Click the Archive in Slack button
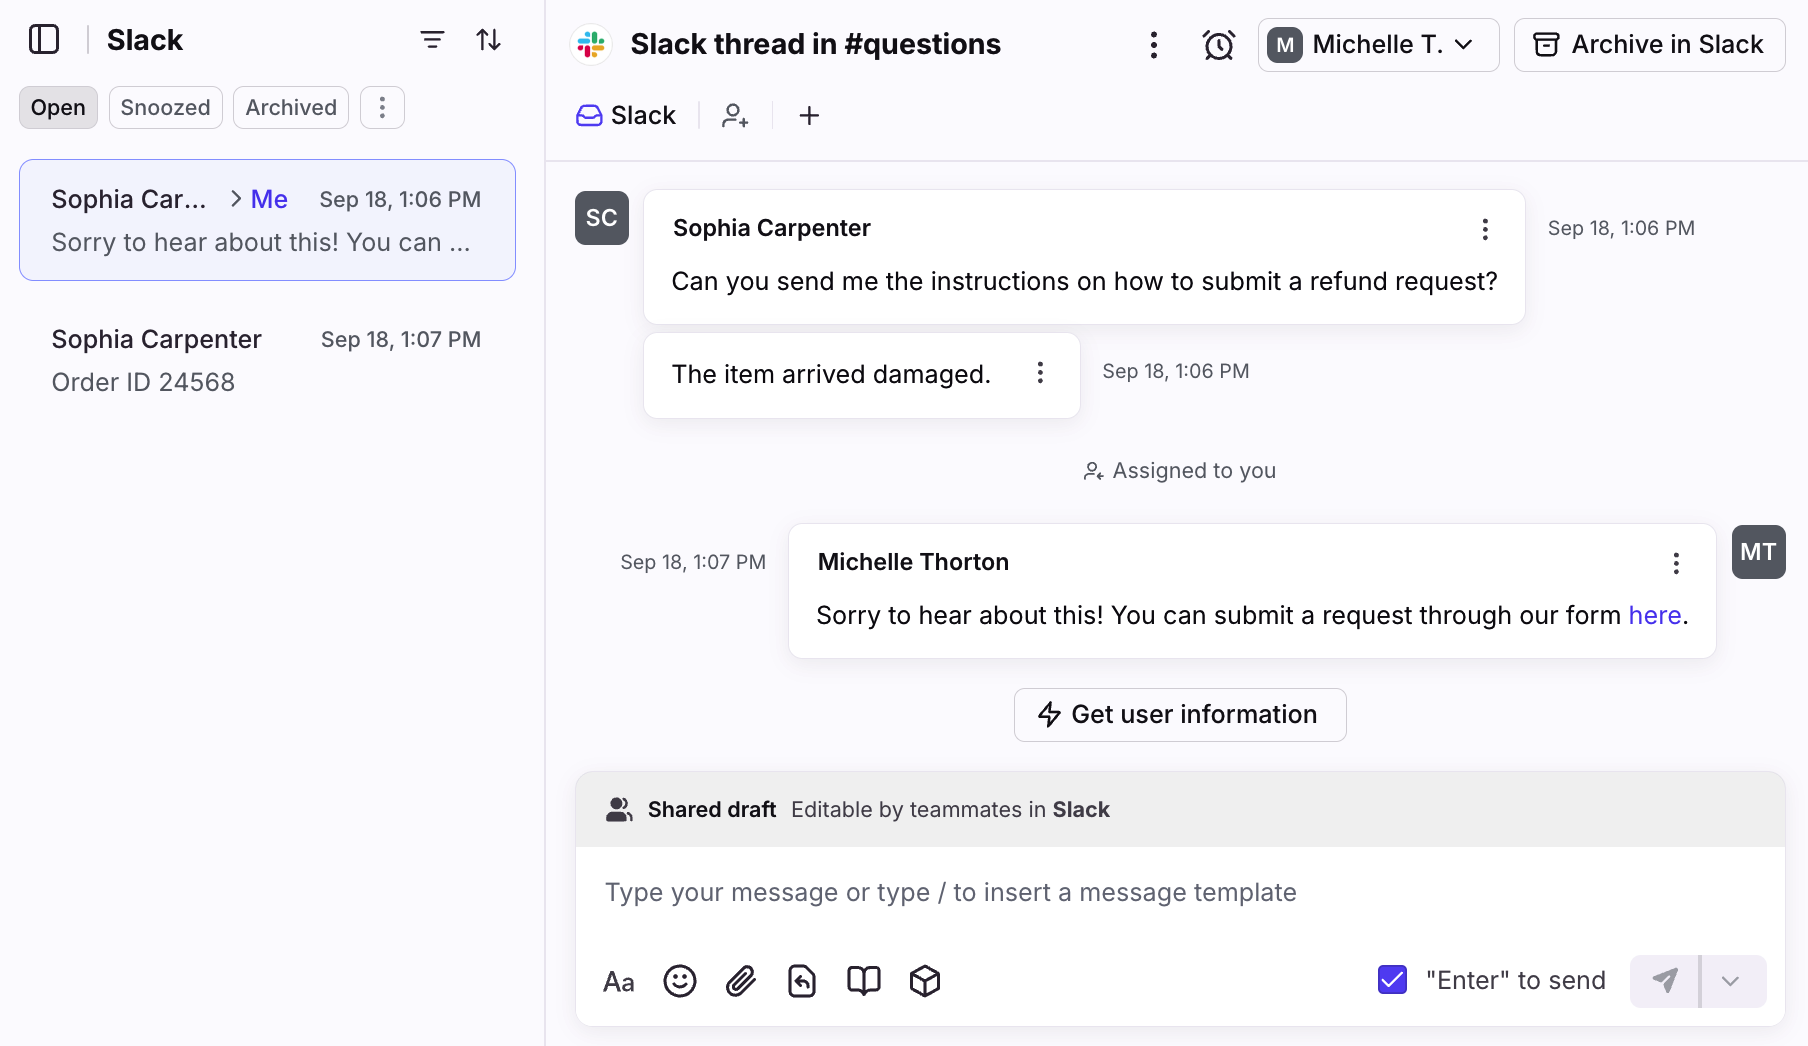The height and width of the screenshot is (1046, 1808). tap(1649, 45)
